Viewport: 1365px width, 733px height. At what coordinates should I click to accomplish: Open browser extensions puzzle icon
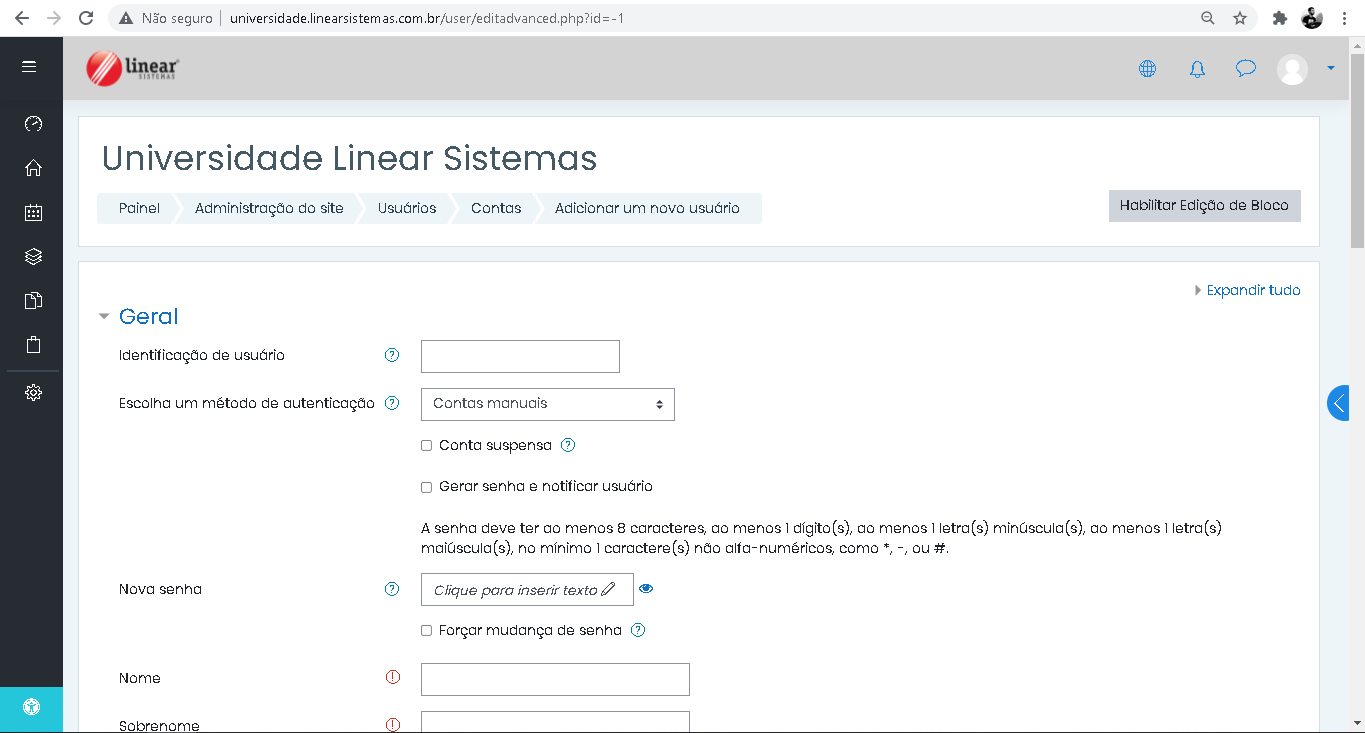[x=1279, y=18]
